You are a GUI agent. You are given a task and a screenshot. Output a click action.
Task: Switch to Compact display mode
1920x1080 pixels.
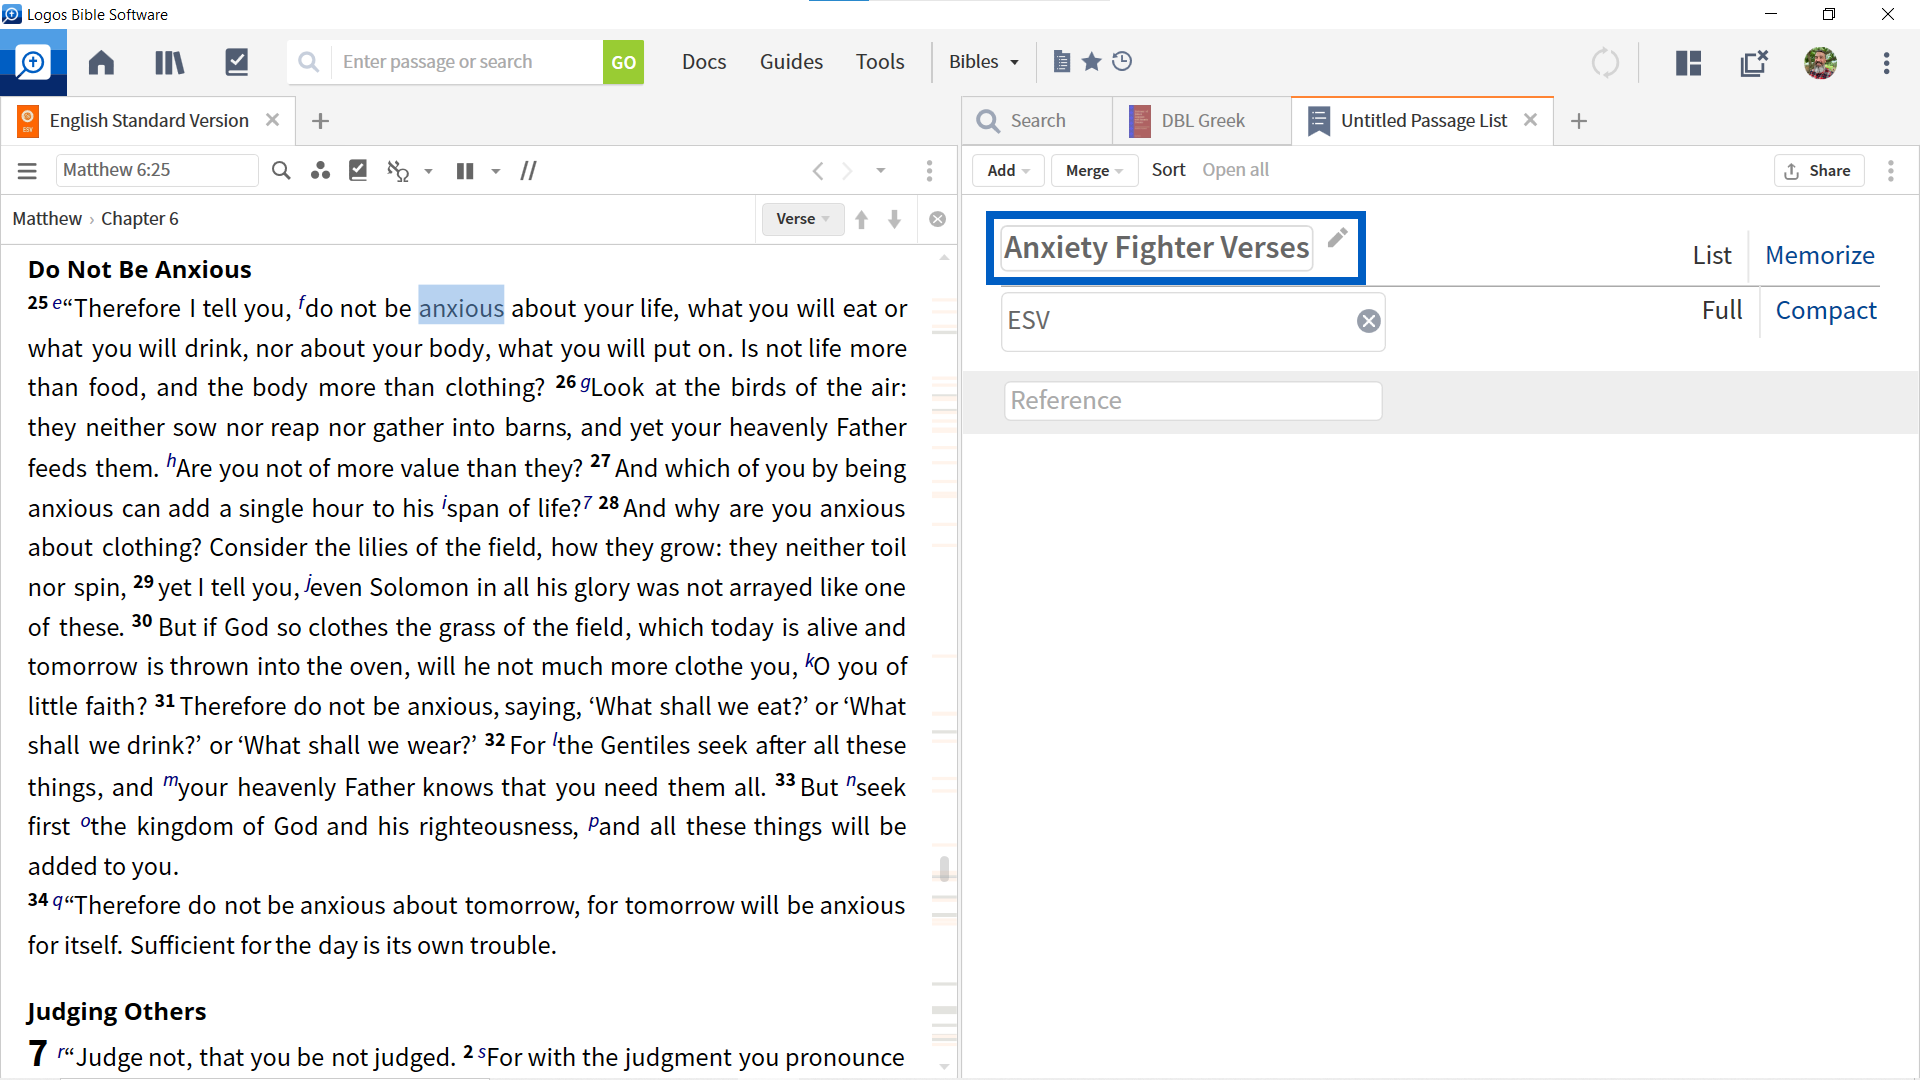coord(1825,310)
